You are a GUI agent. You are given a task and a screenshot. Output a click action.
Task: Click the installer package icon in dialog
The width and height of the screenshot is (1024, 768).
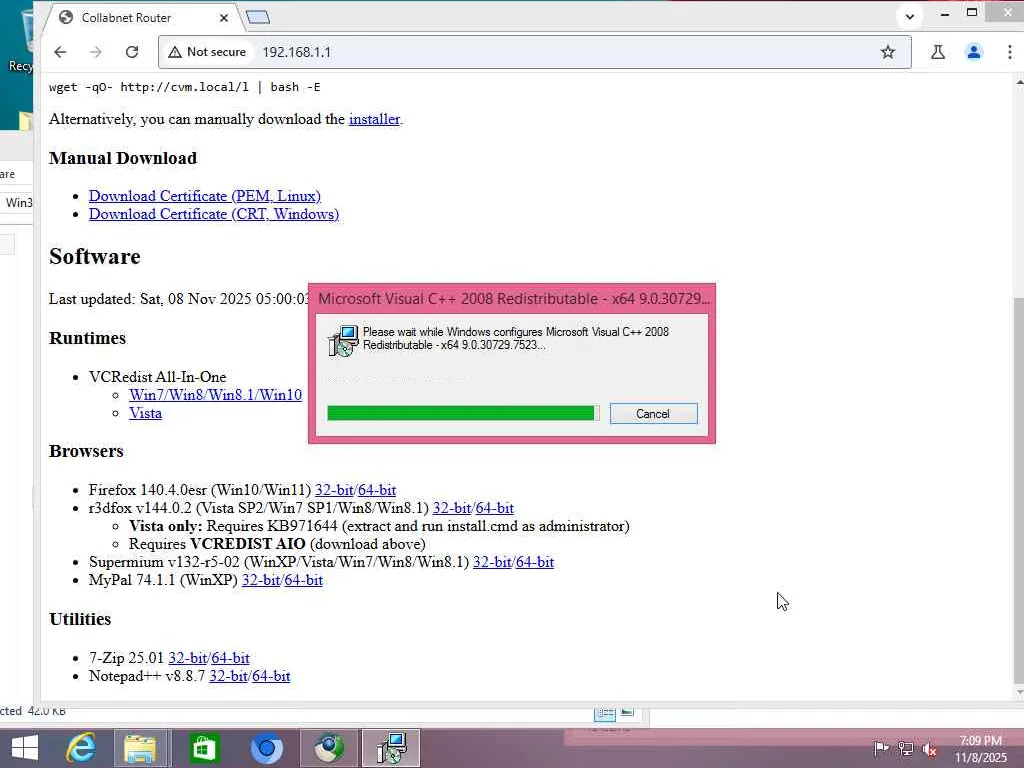coord(343,340)
